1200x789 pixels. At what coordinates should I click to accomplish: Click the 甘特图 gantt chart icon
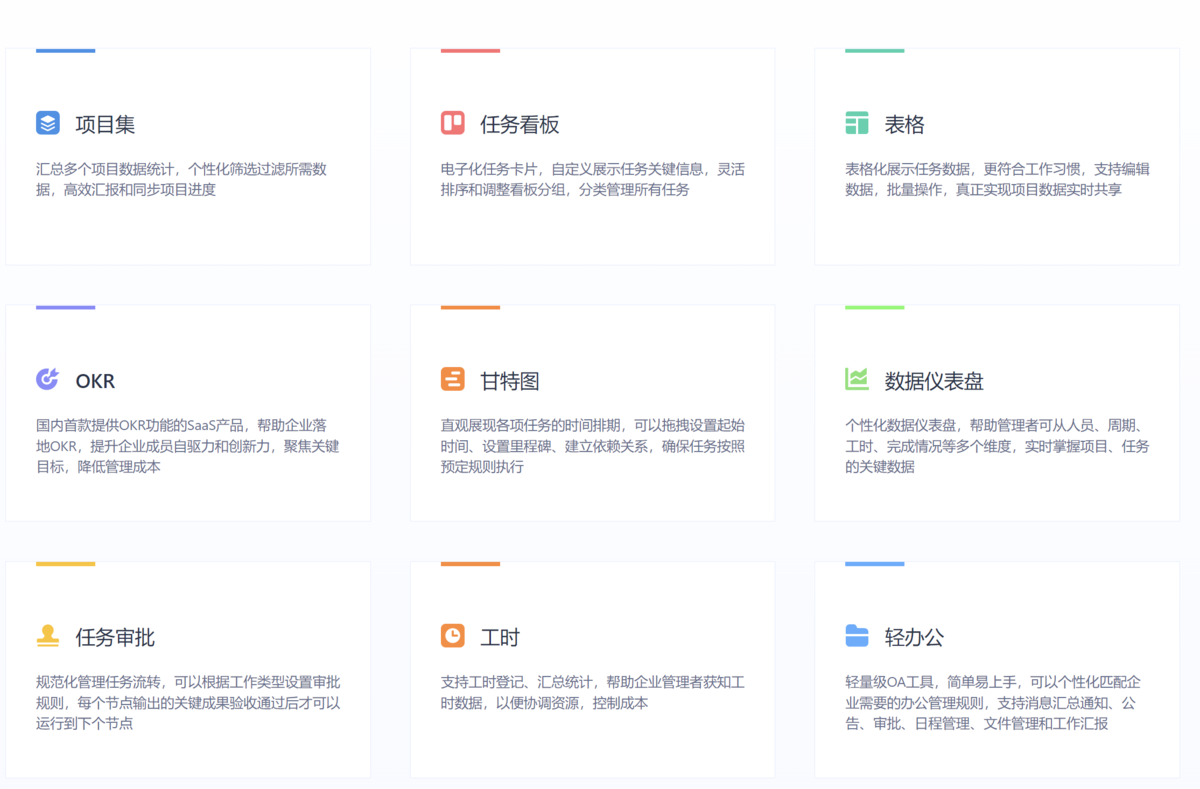coord(450,377)
